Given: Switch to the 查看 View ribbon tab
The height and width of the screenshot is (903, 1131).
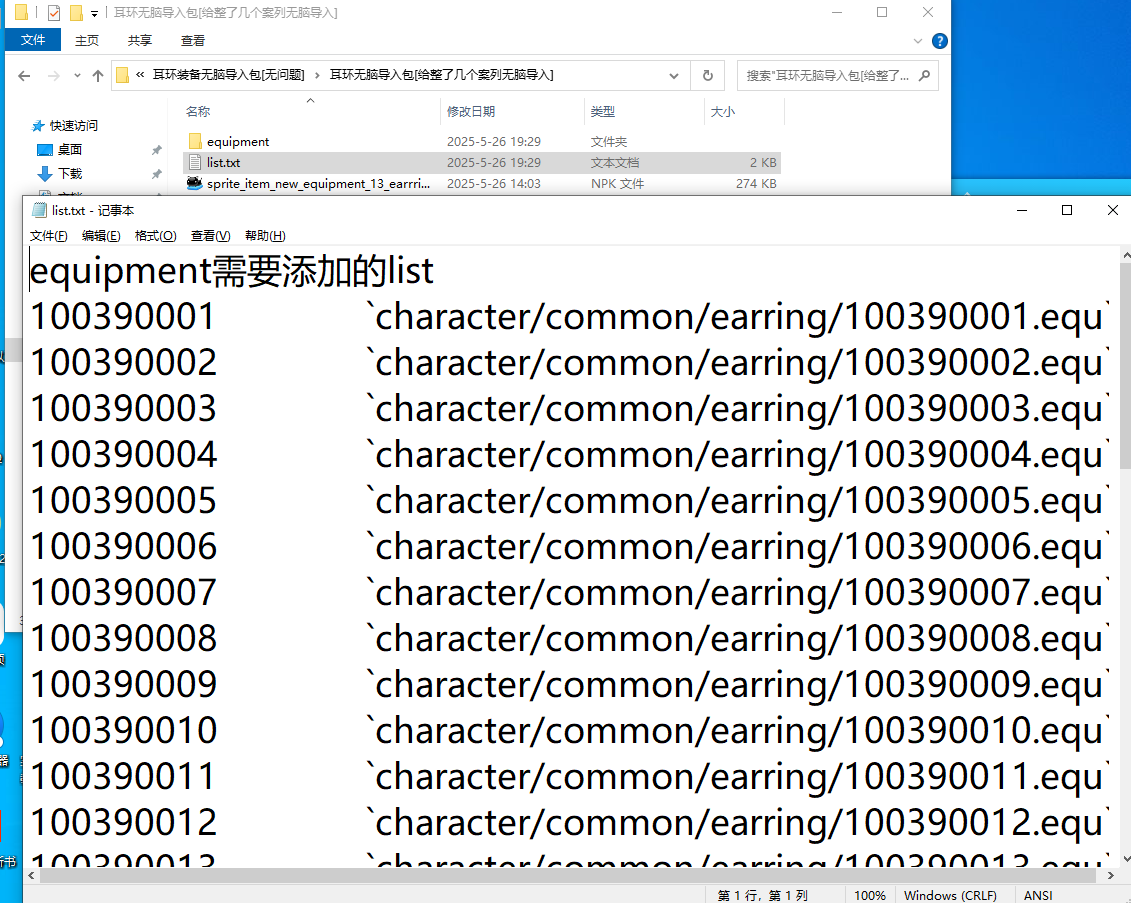Looking at the screenshot, I should [193, 41].
